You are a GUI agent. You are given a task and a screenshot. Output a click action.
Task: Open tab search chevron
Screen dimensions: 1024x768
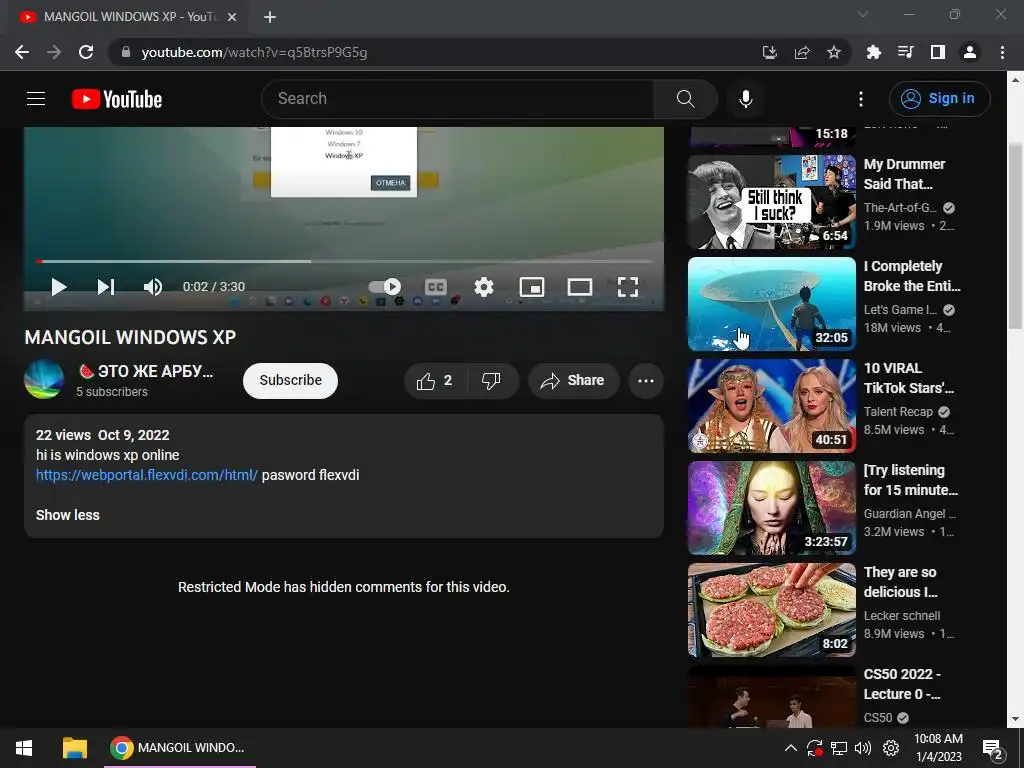click(863, 14)
